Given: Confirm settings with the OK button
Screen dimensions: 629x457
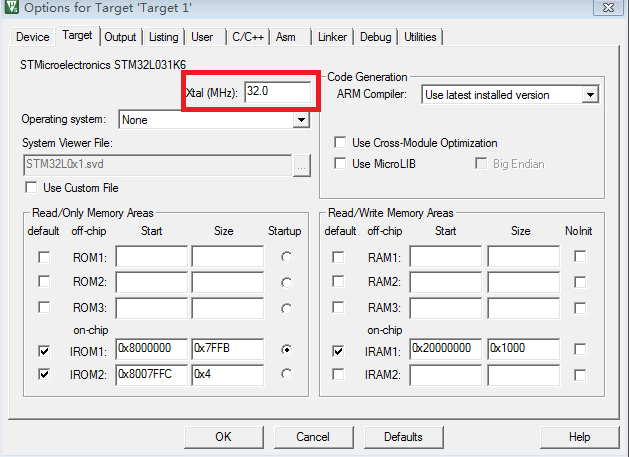Looking at the screenshot, I should tap(224, 437).
